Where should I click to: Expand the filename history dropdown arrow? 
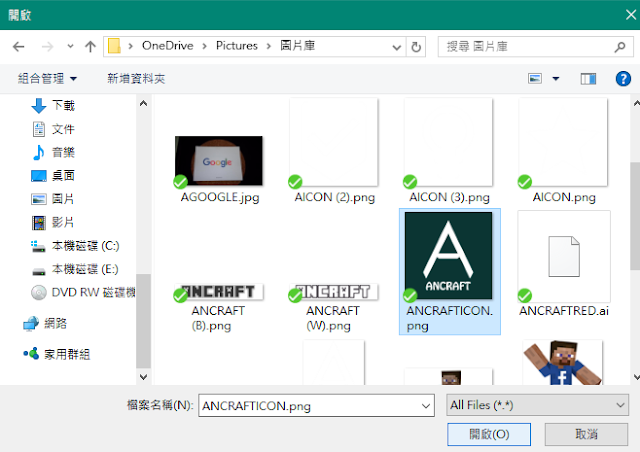click(x=426, y=406)
